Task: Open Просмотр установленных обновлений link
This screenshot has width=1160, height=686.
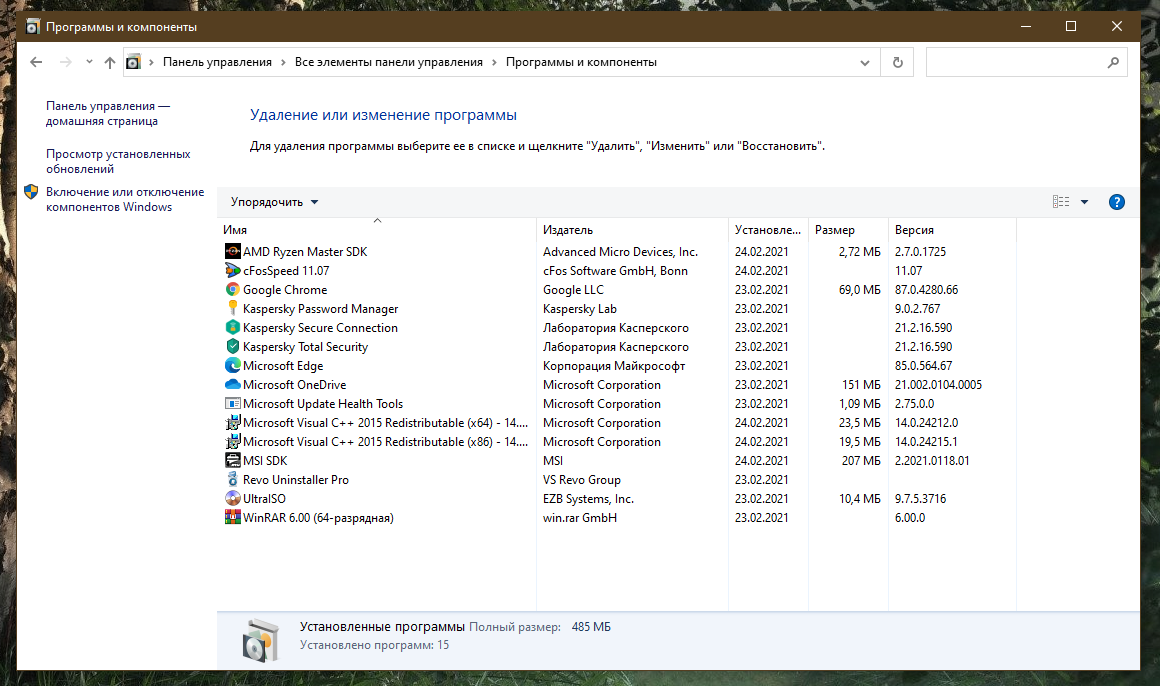Action: point(118,161)
